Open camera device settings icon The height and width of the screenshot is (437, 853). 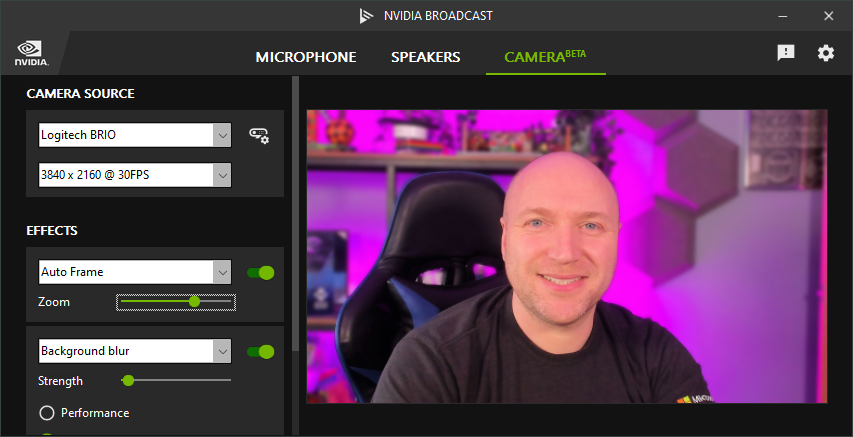click(x=259, y=135)
